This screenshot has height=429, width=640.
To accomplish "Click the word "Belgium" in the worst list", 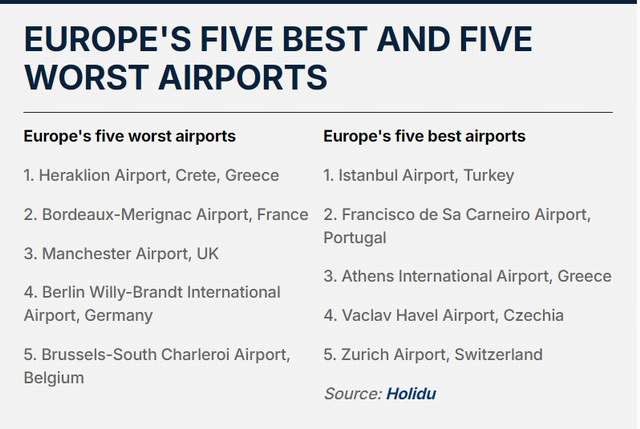I will point(54,378).
